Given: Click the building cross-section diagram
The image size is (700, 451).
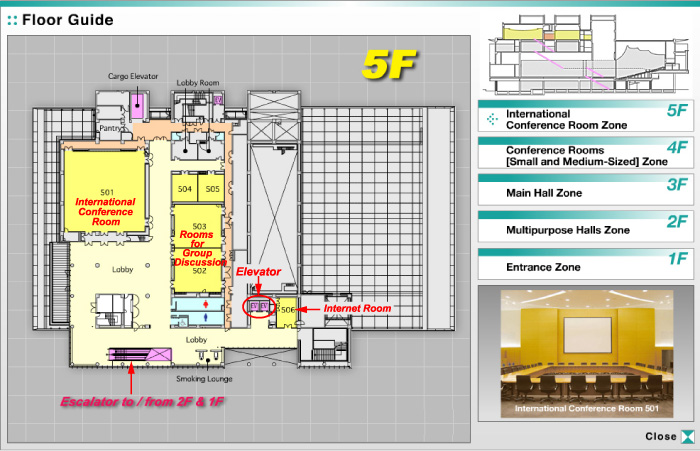Looking at the screenshot, I should [x=588, y=54].
